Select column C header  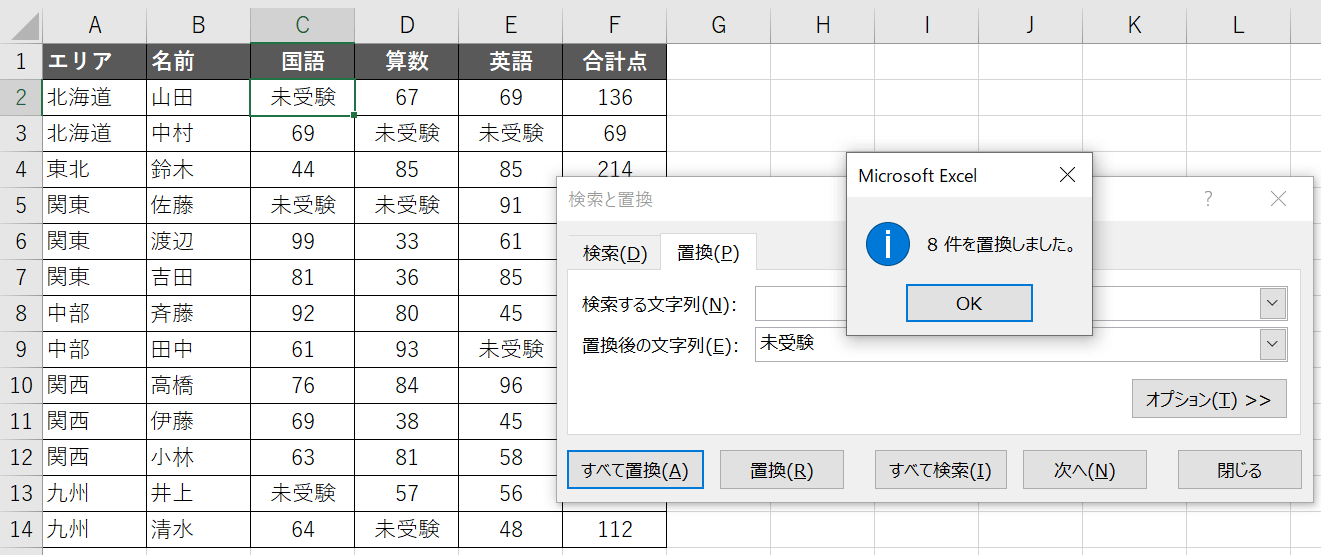[302, 25]
